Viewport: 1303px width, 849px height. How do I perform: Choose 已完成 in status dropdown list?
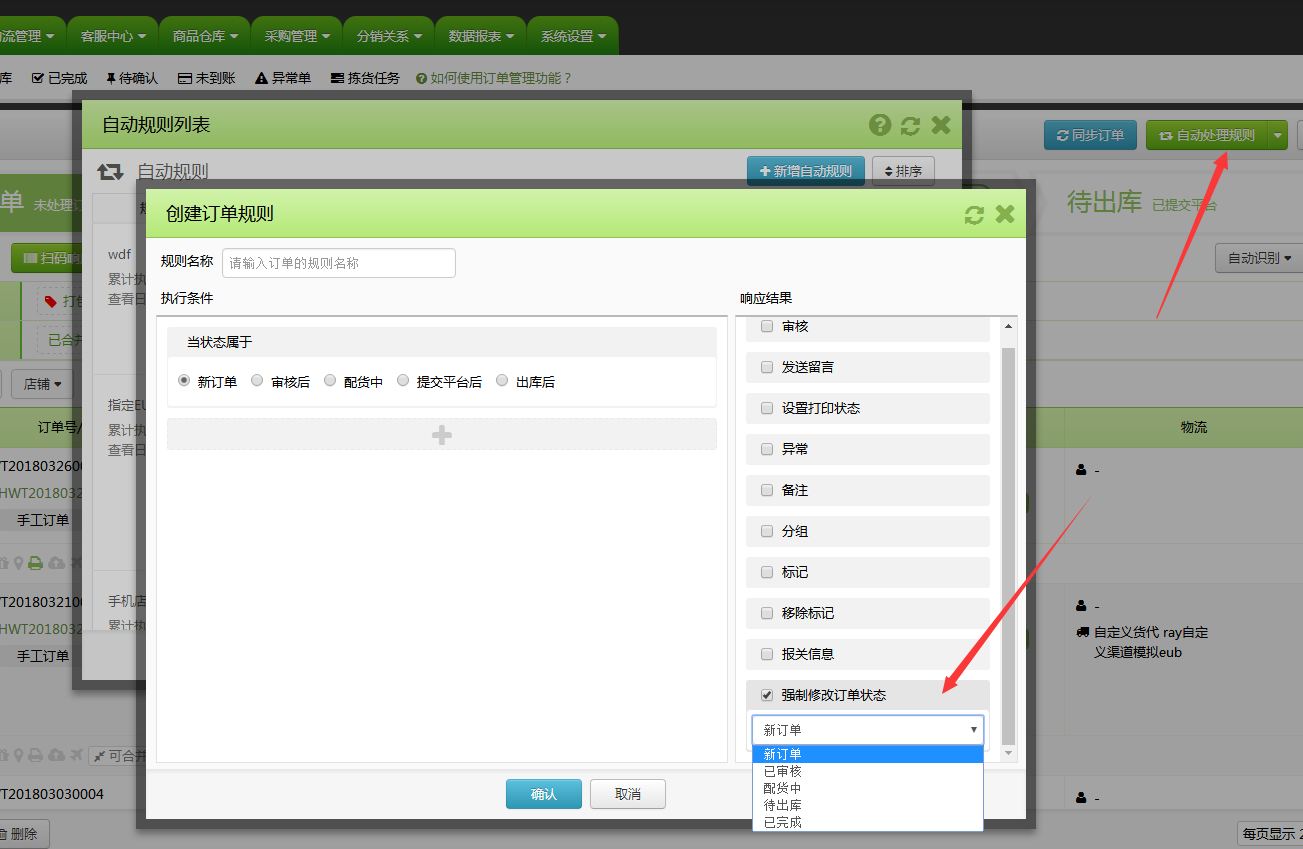pos(868,822)
